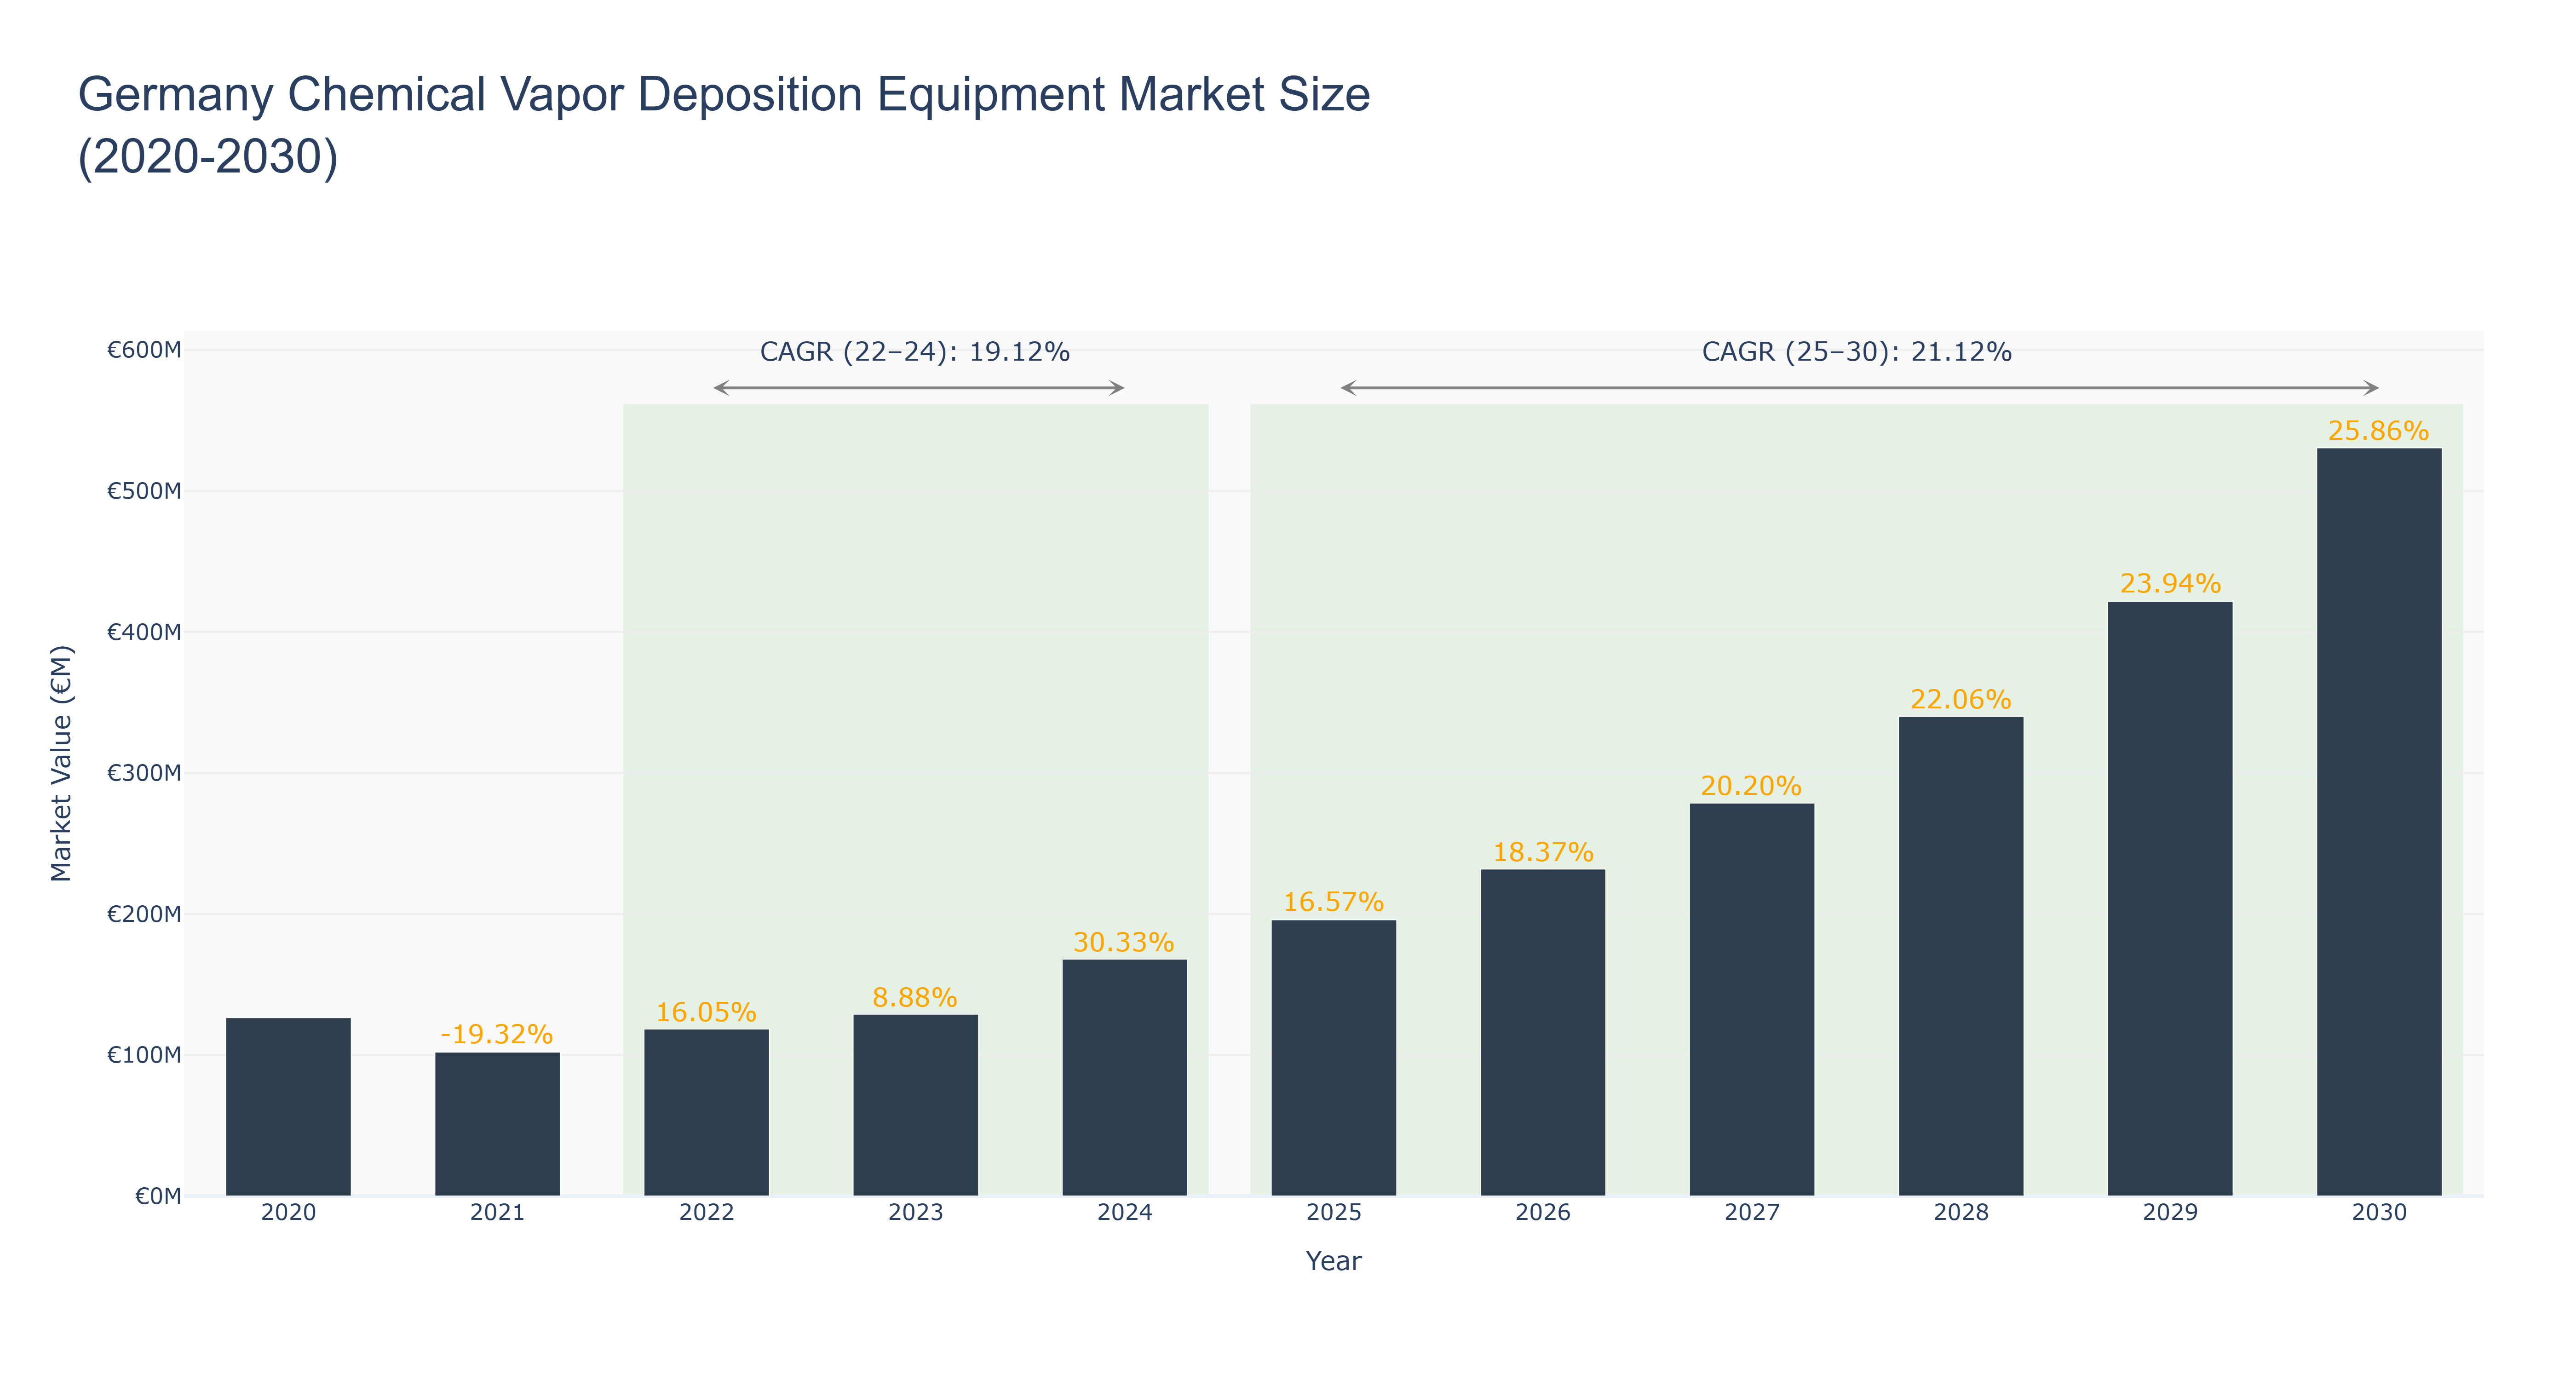Click the CAGR (25–30): 21.12% annotation
This screenshot has height=1380, width=2576.
click(1856, 352)
